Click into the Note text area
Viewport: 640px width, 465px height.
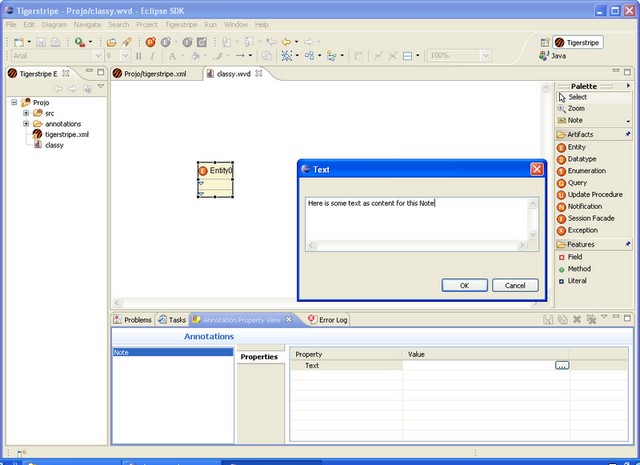tap(416, 218)
